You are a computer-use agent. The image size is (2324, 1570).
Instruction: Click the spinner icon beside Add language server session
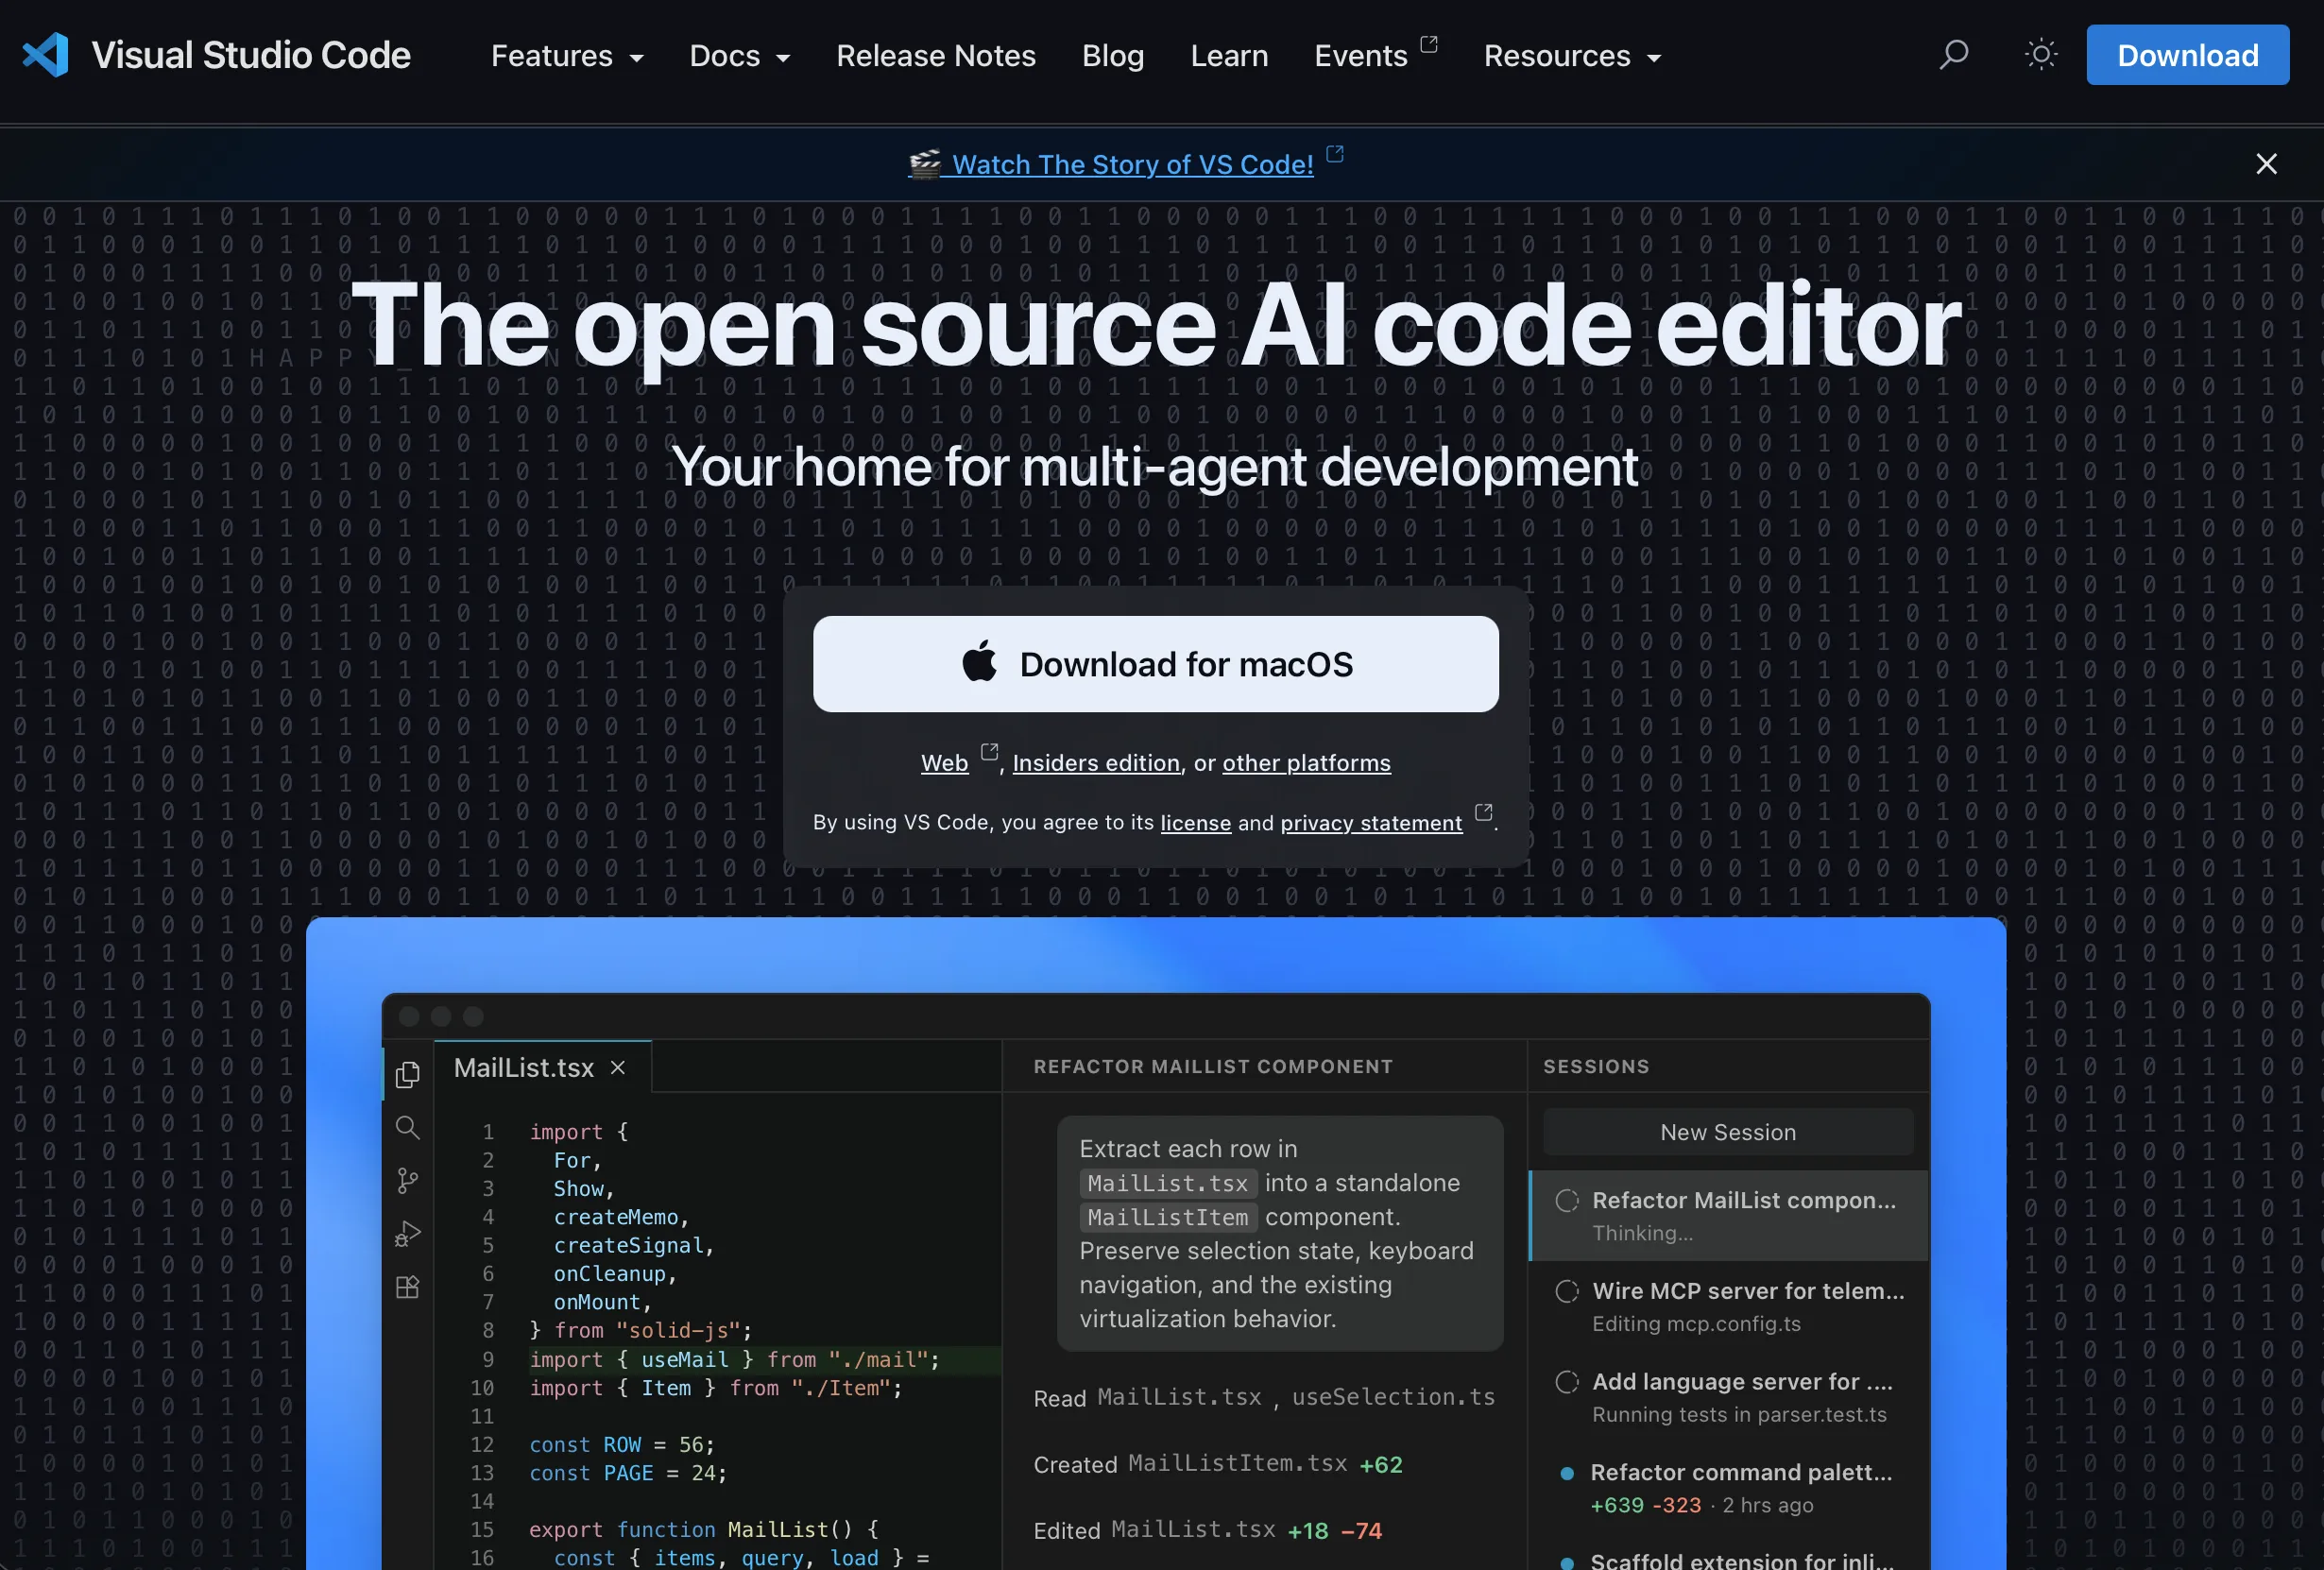coord(1567,1382)
